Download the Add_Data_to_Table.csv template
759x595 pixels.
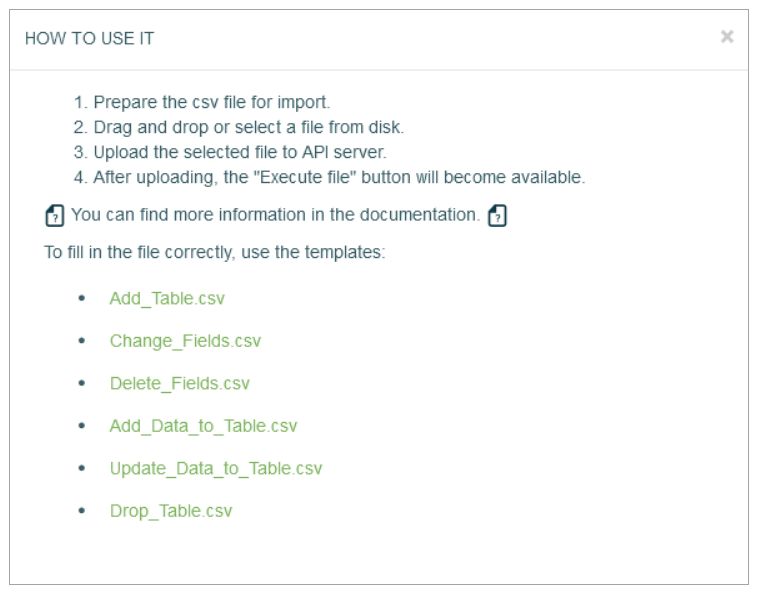(203, 427)
